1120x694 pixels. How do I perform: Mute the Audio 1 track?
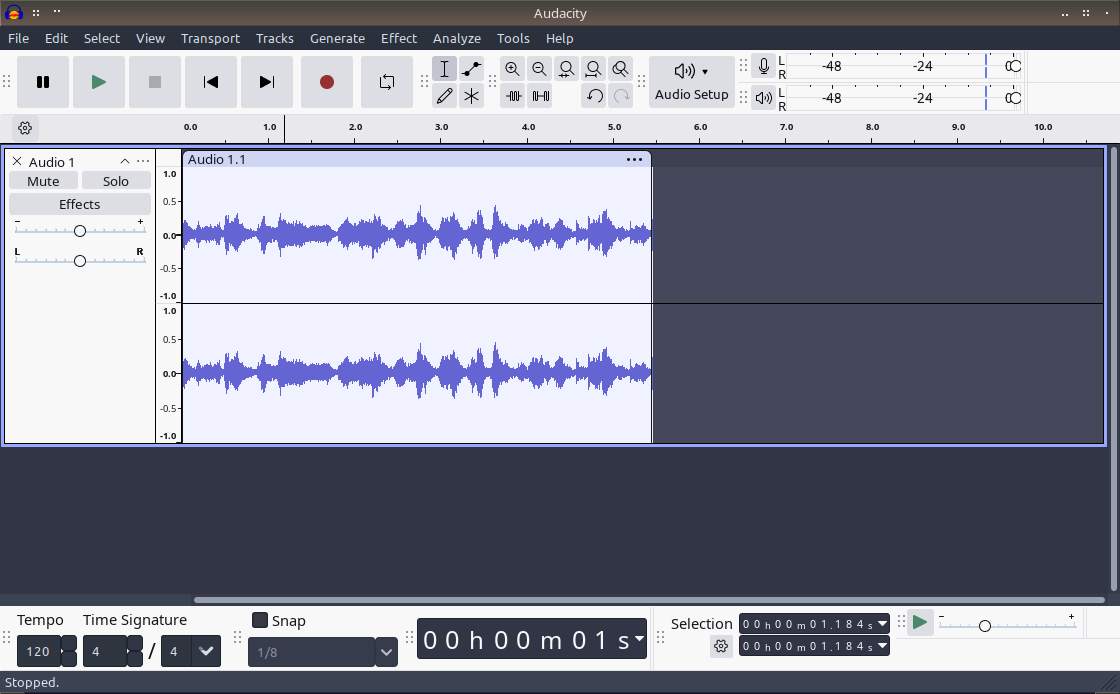coord(43,181)
